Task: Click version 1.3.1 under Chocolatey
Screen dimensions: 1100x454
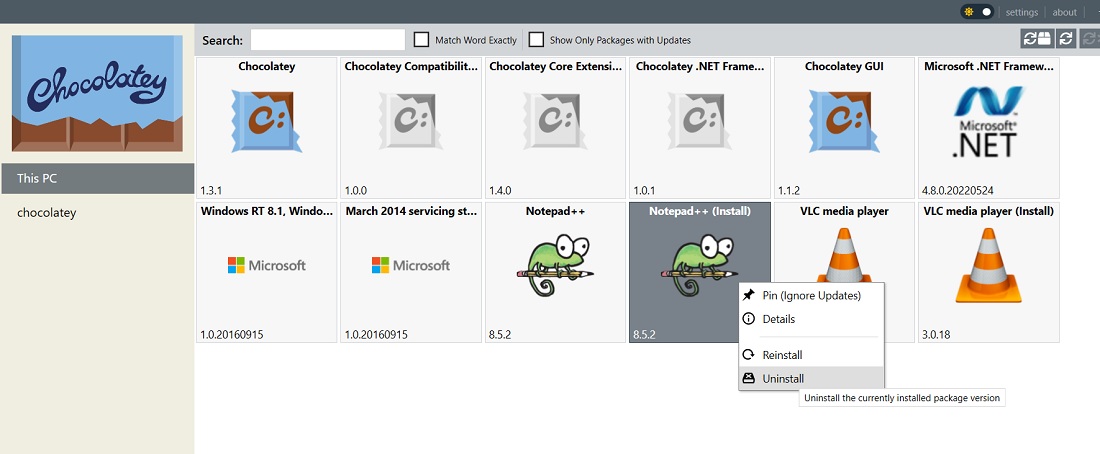Action: [211, 190]
